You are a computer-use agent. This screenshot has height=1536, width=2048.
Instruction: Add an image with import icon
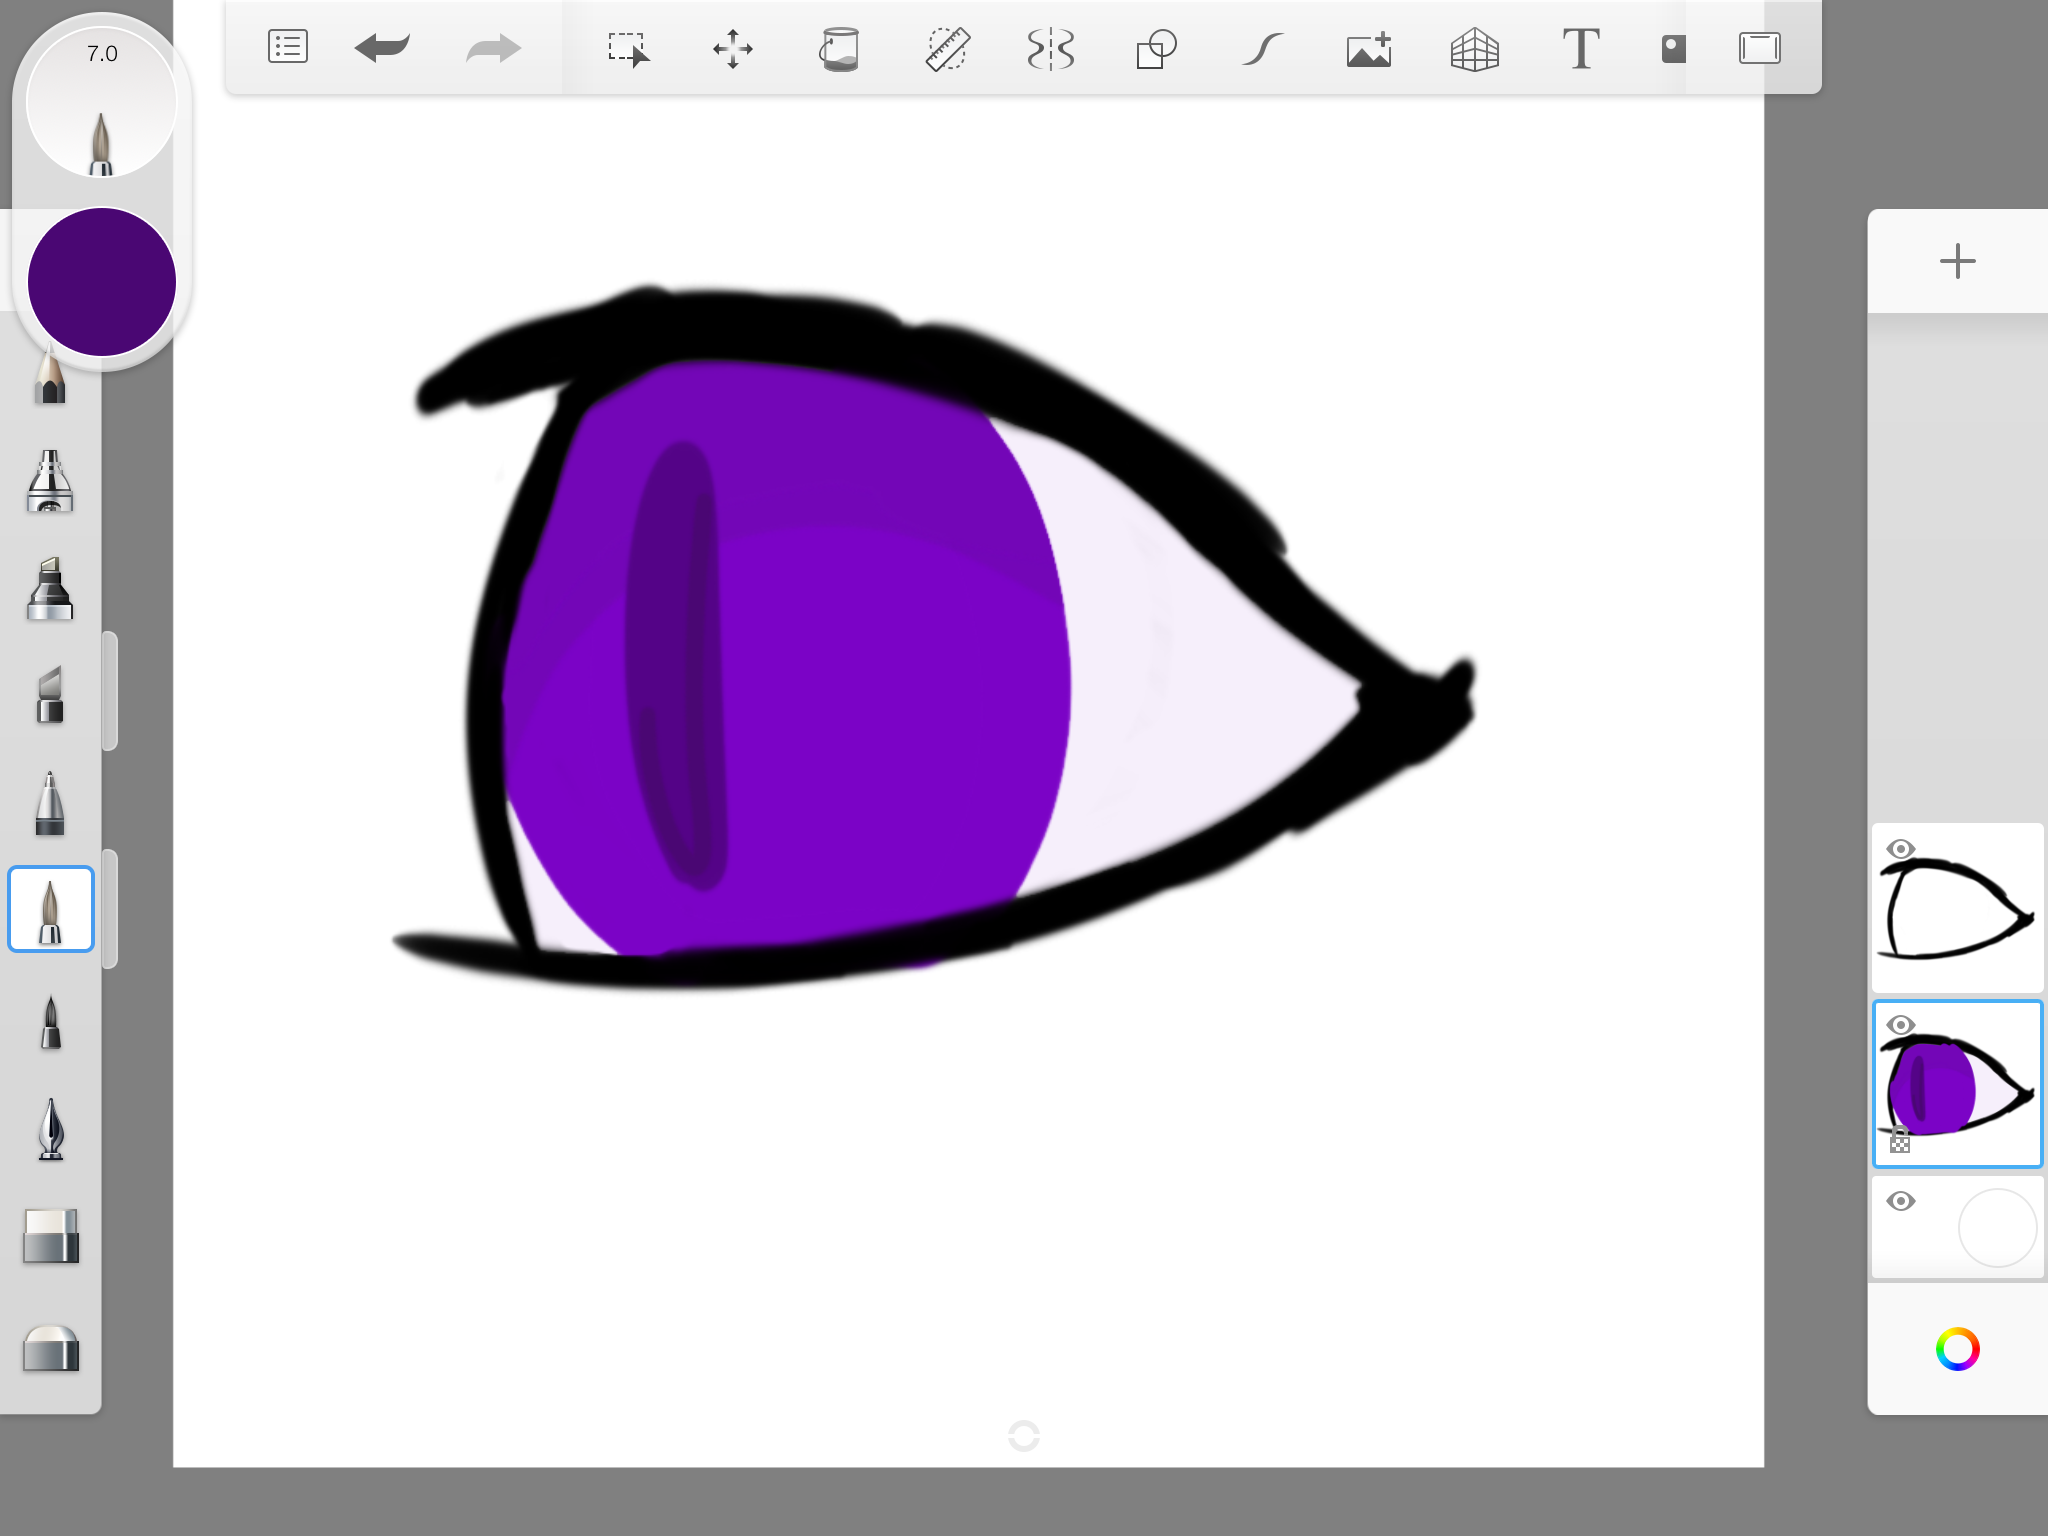tap(1369, 48)
